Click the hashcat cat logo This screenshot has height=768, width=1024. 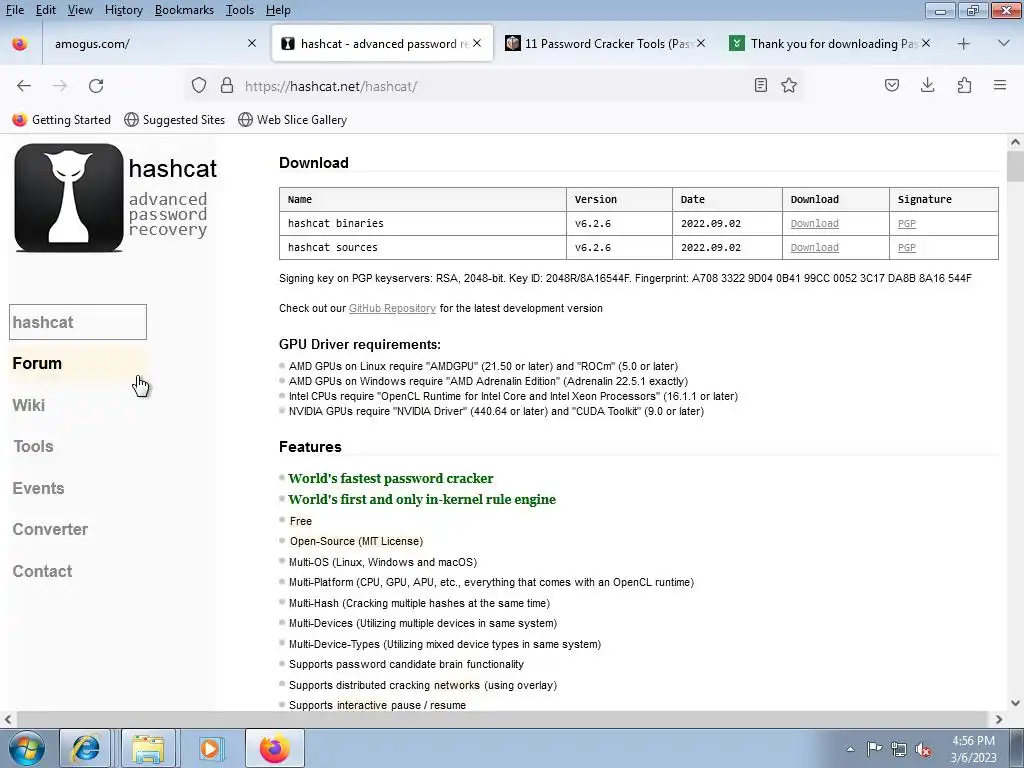pyautogui.click(x=69, y=198)
